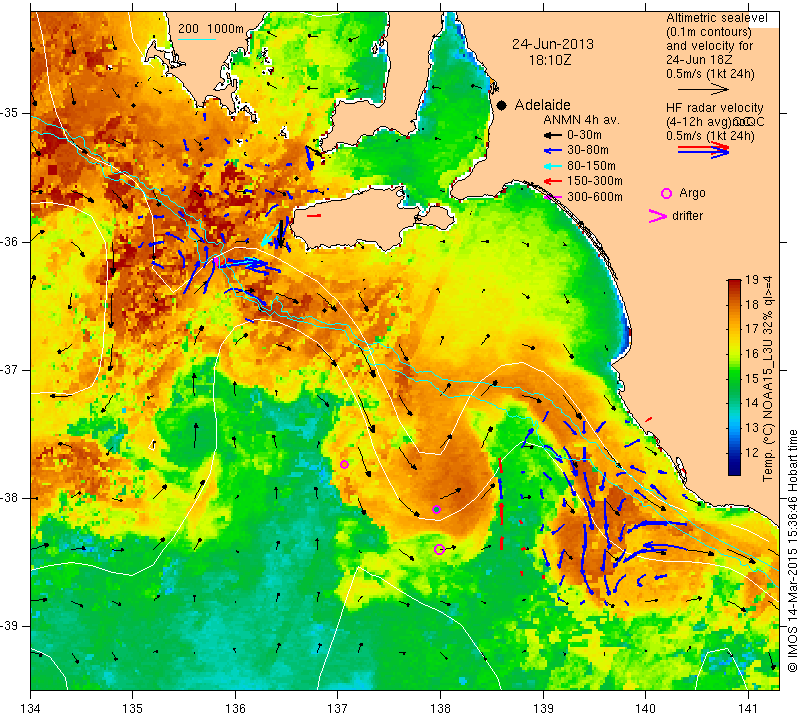Click longitude label 136

(x=235, y=708)
